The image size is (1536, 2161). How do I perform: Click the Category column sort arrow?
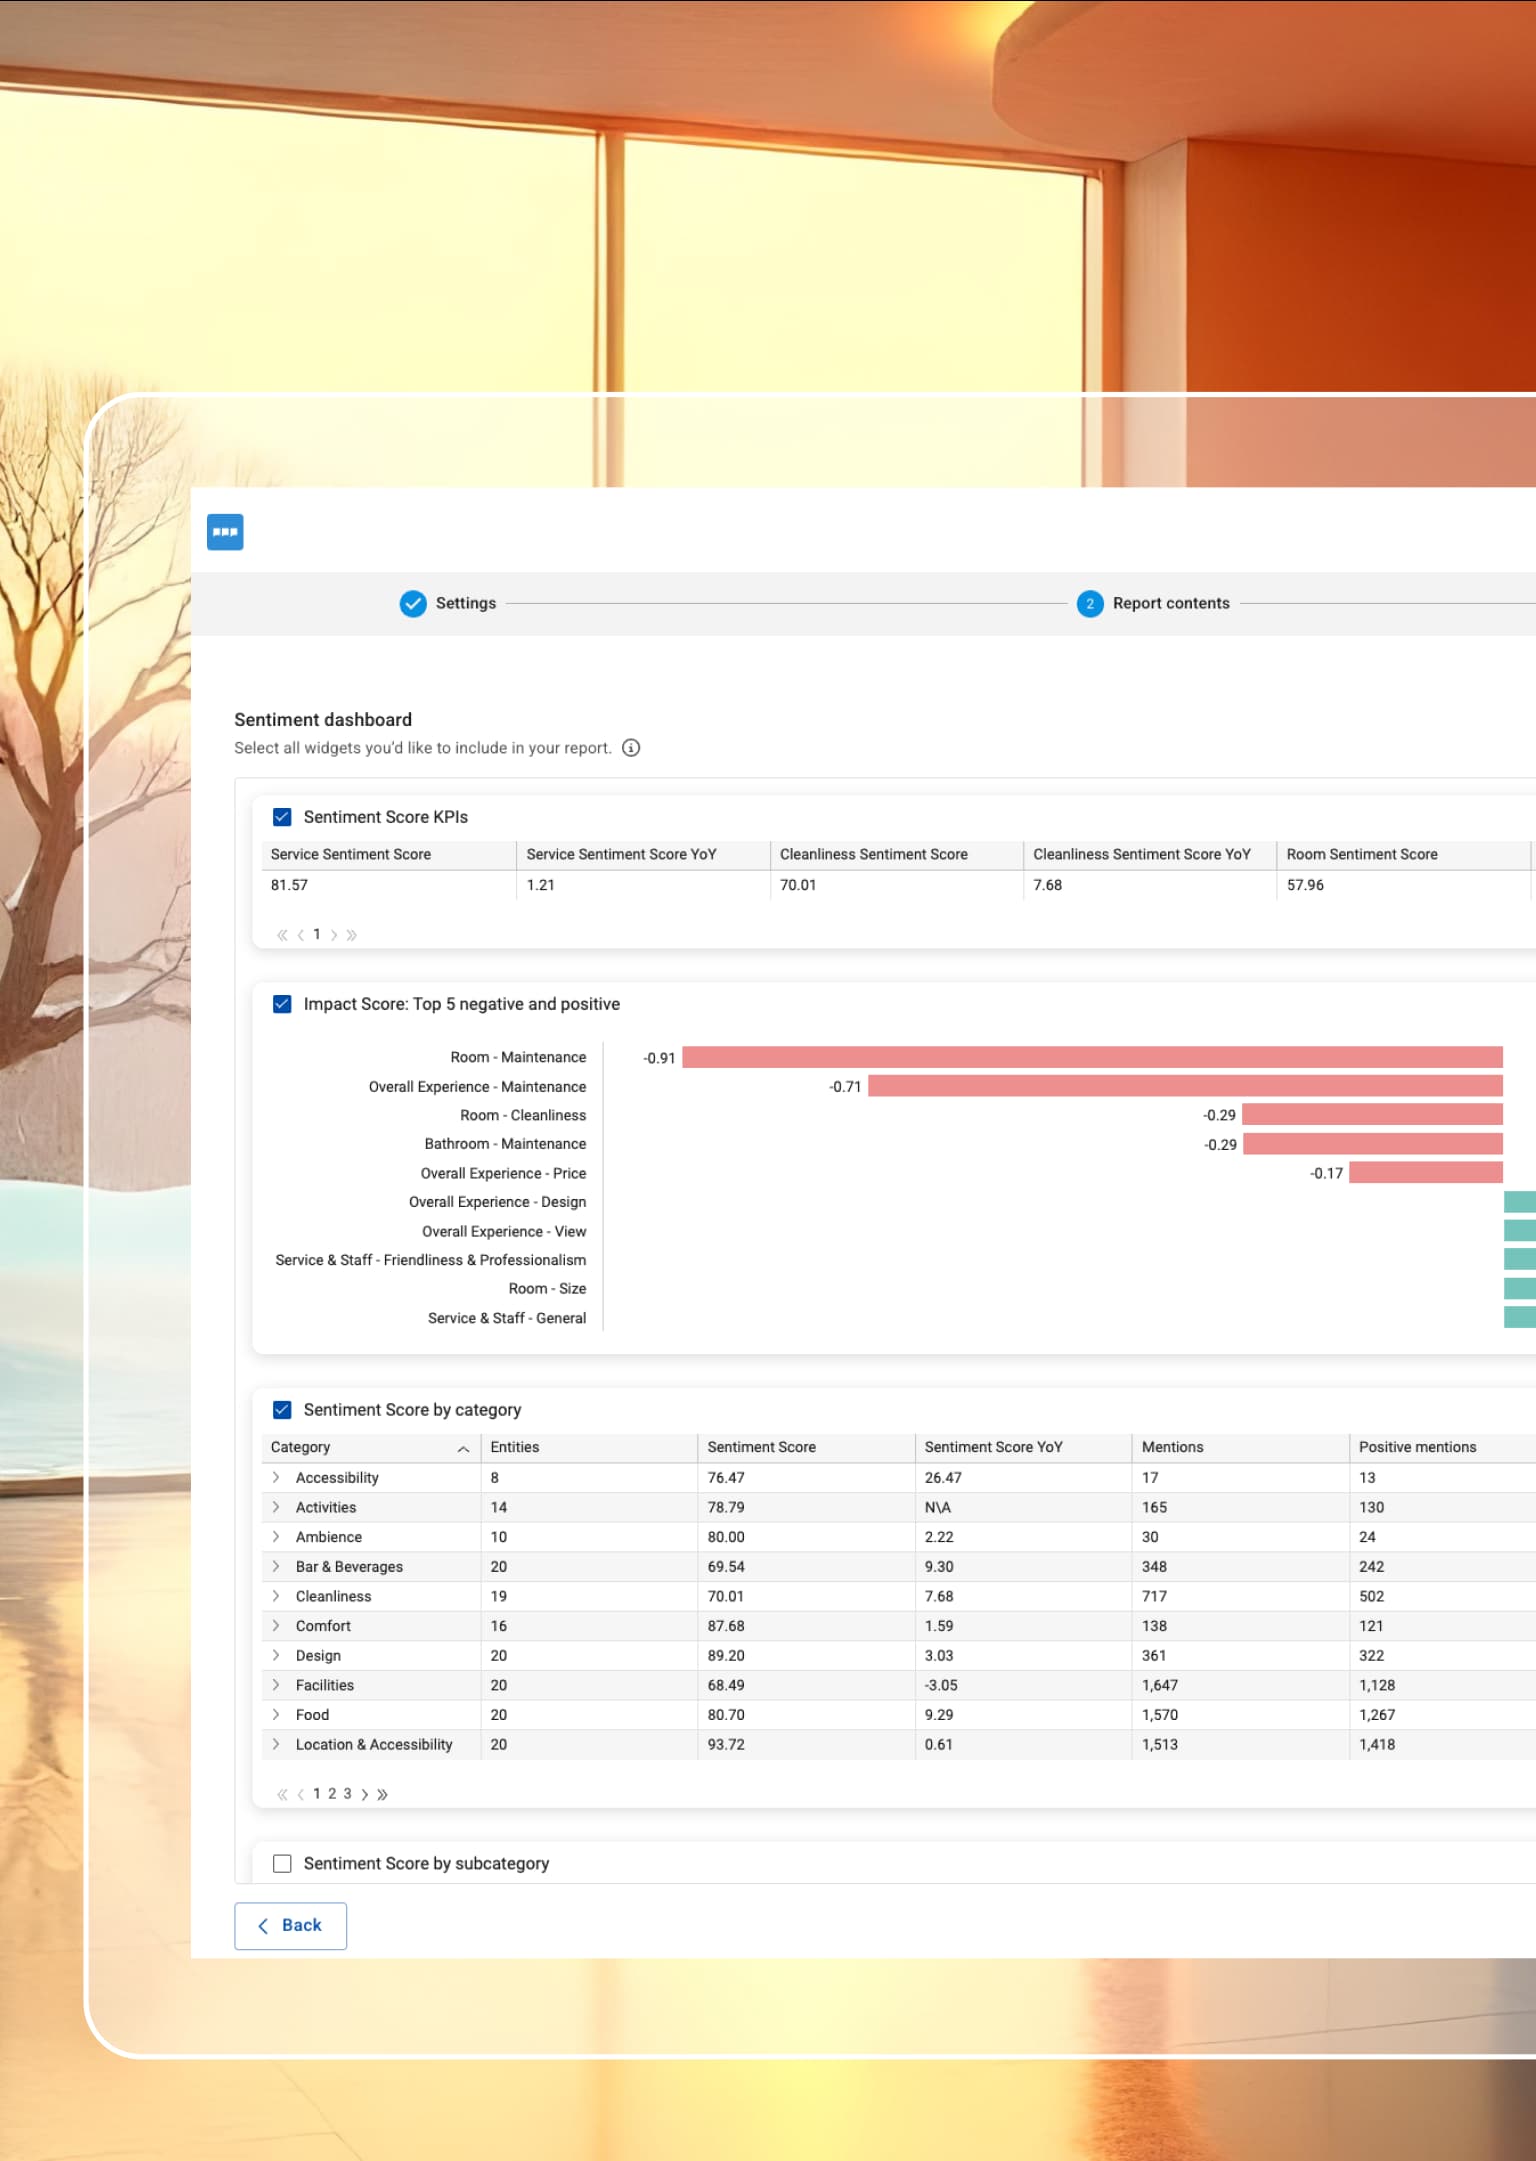click(x=463, y=1448)
